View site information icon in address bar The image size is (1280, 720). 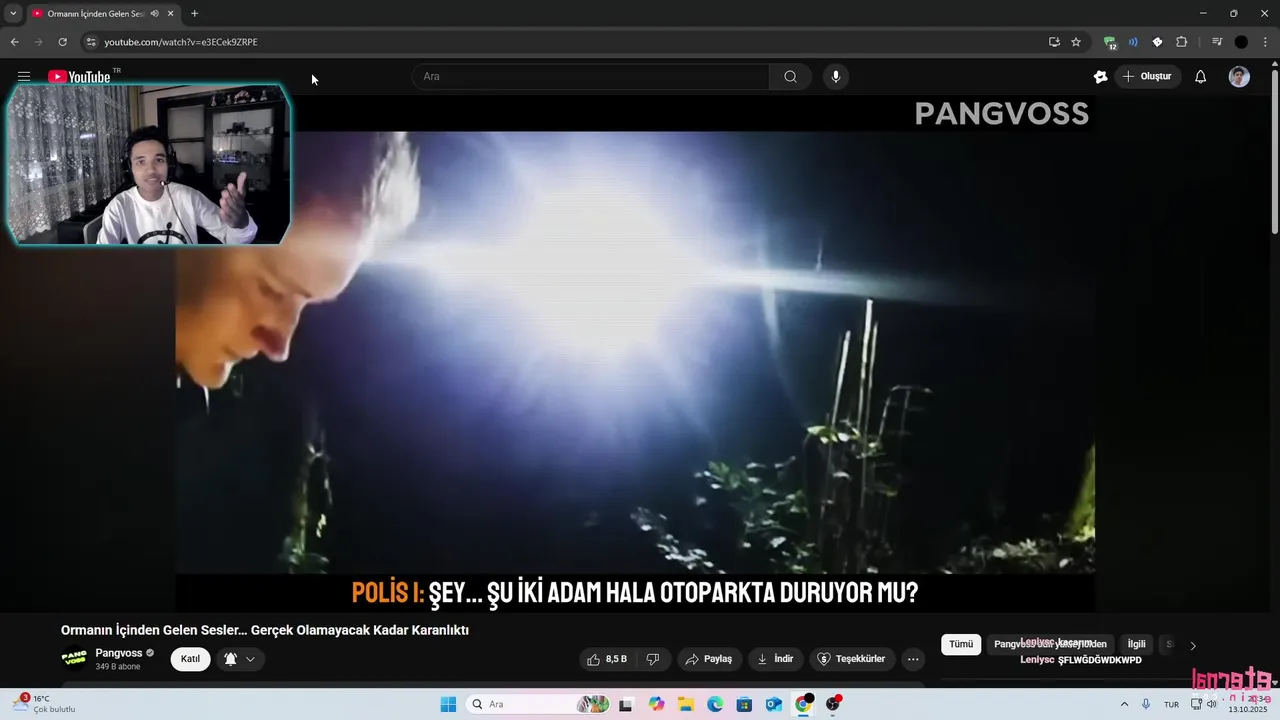click(x=90, y=42)
